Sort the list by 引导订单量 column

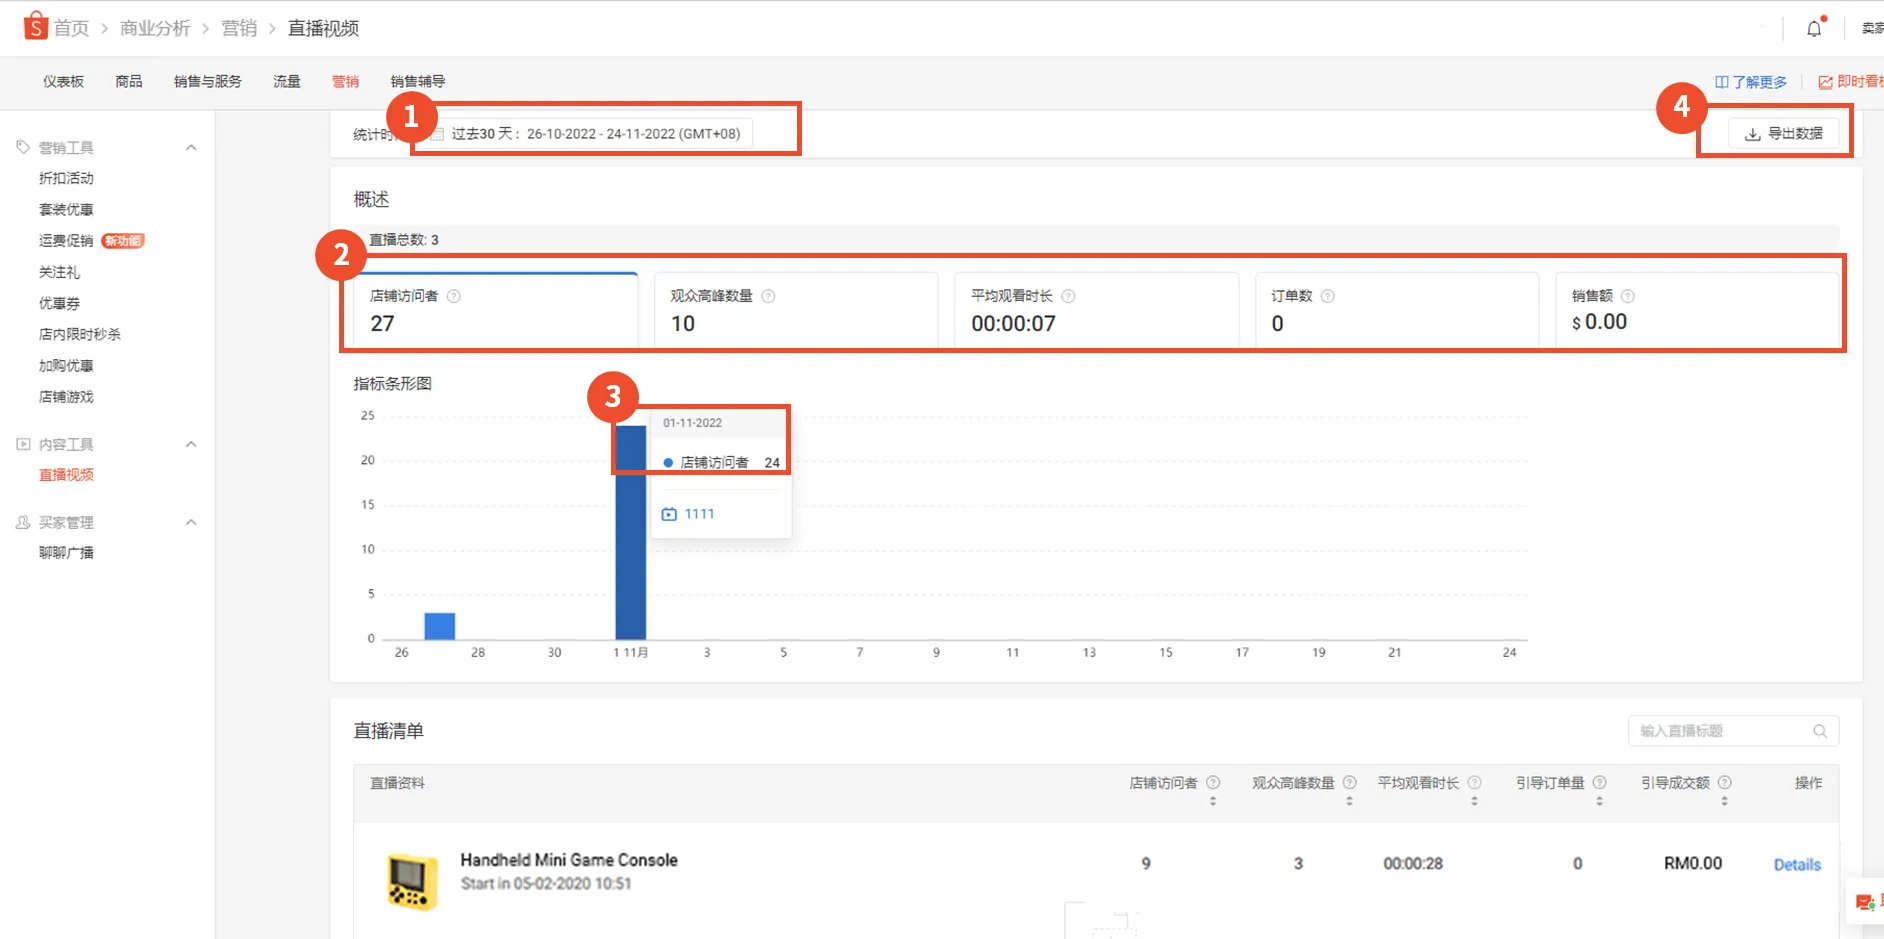(x=1599, y=800)
